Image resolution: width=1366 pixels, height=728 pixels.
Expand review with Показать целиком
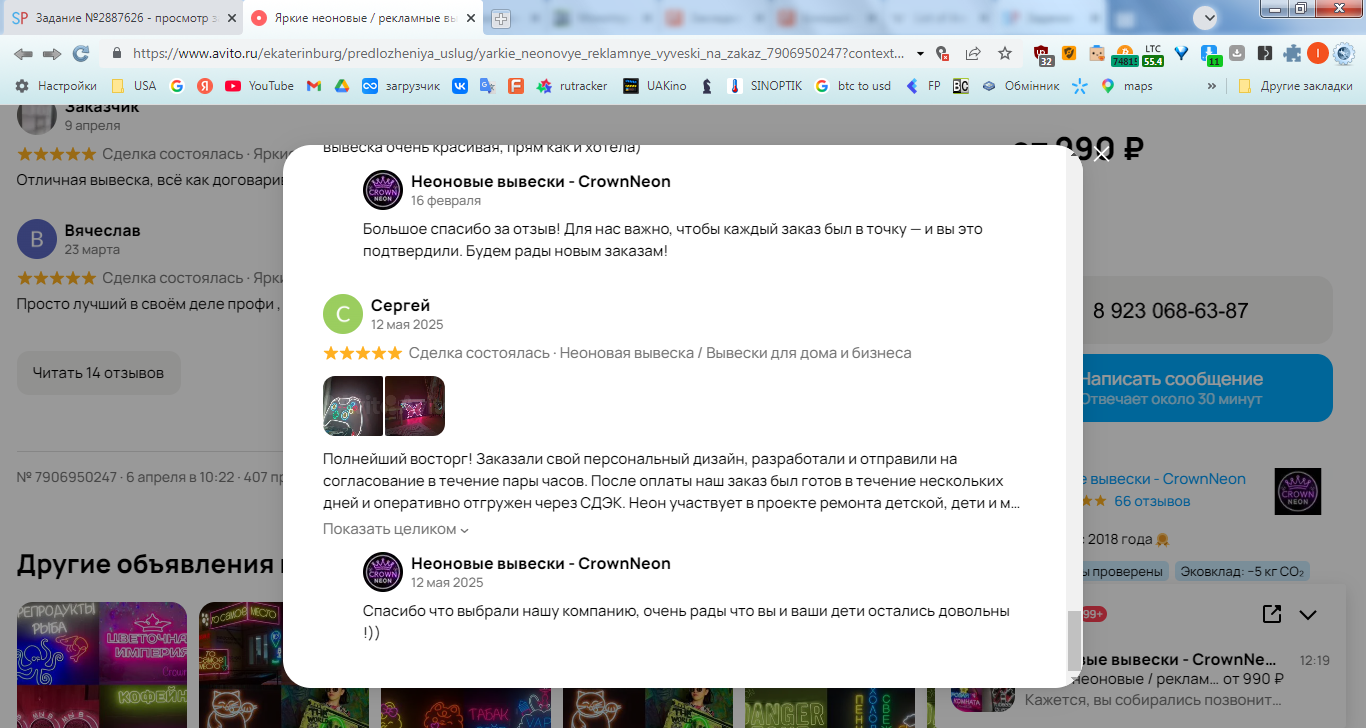396,529
